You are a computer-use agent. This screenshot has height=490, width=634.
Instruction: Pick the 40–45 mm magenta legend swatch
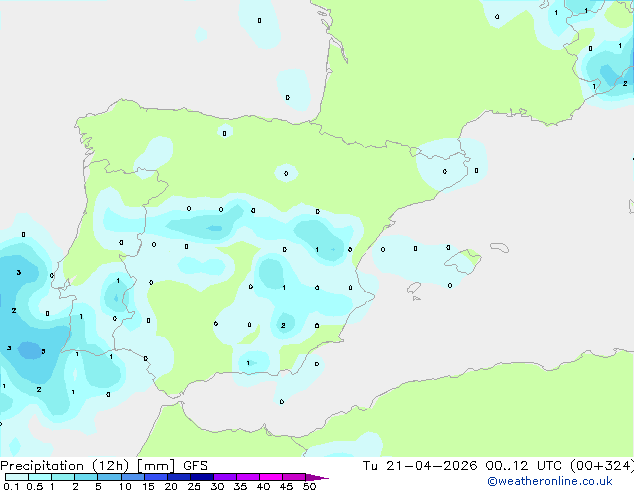pyautogui.click(x=271, y=477)
